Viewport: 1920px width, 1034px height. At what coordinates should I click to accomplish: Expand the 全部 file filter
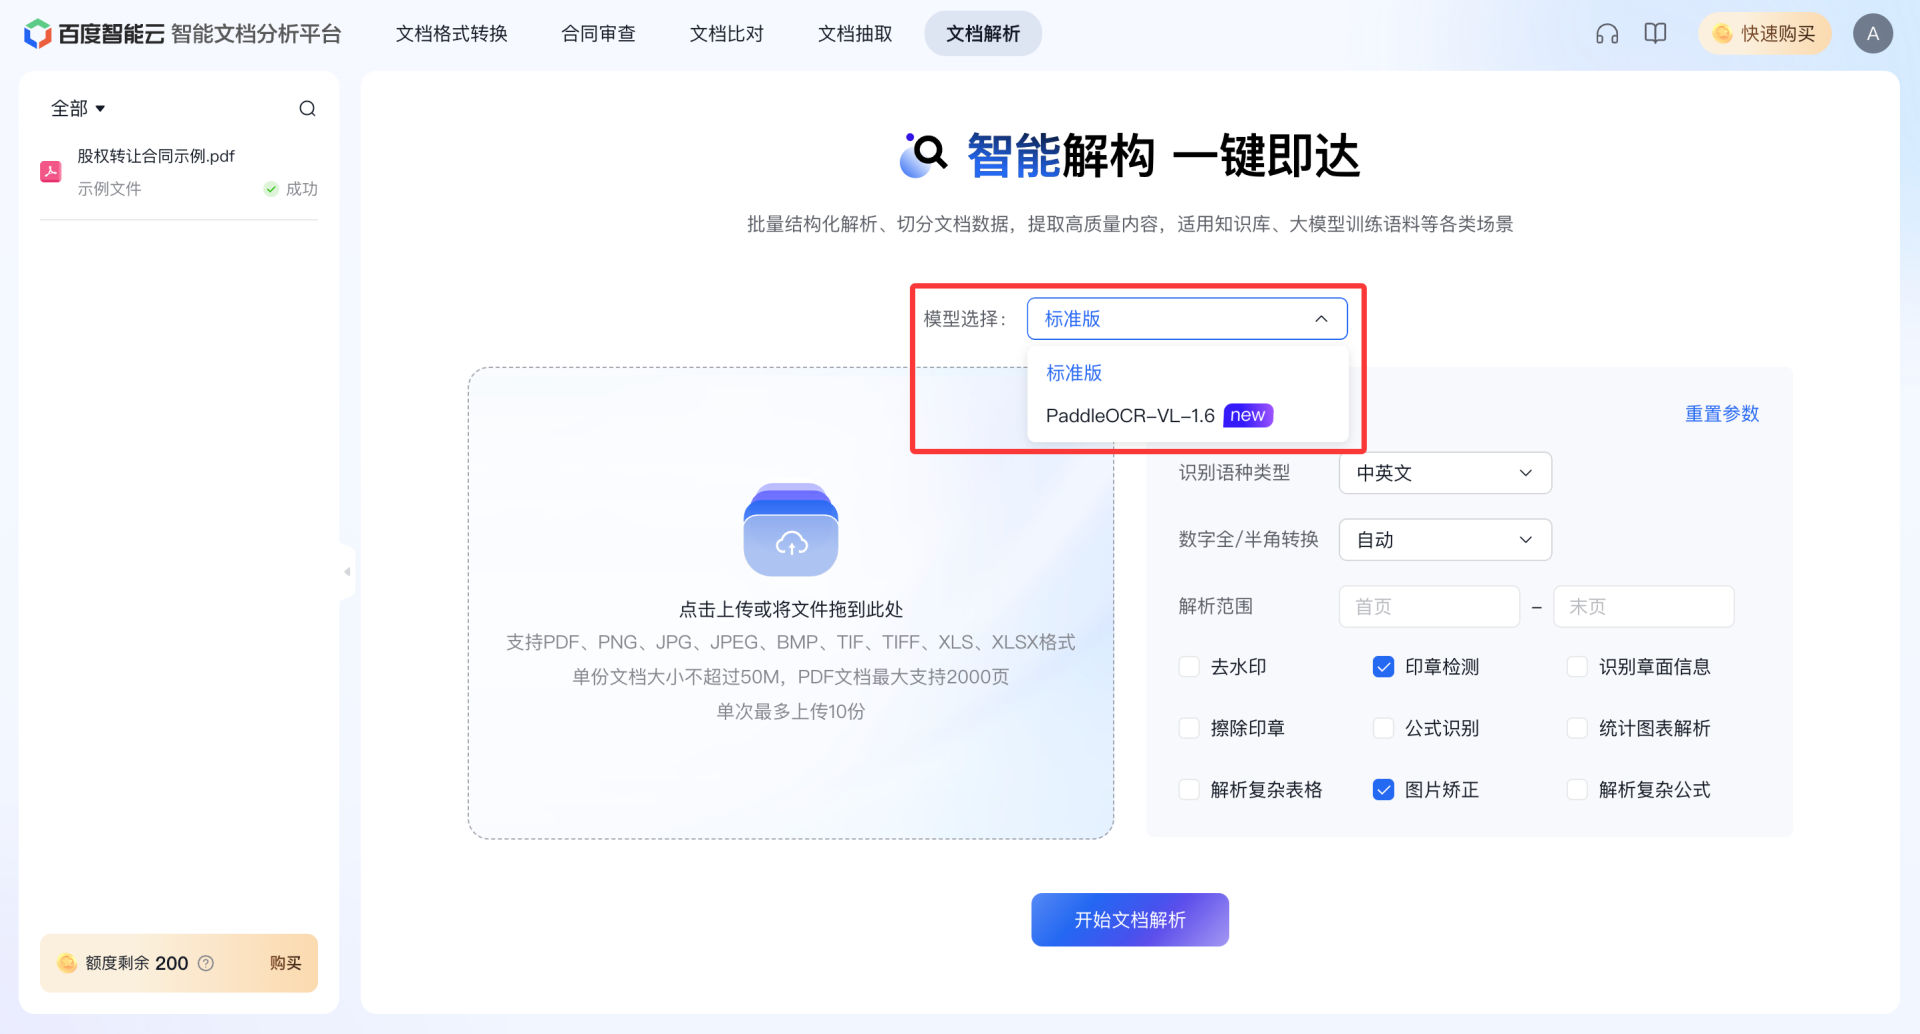click(78, 108)
